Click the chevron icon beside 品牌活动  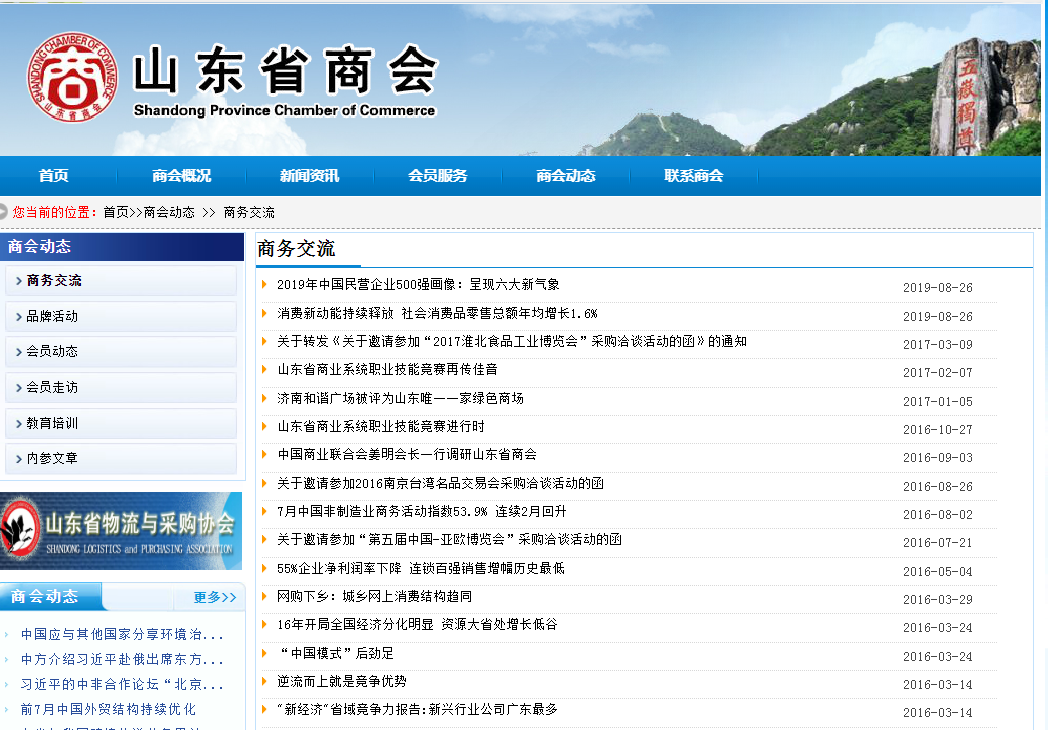click(18, 316)
